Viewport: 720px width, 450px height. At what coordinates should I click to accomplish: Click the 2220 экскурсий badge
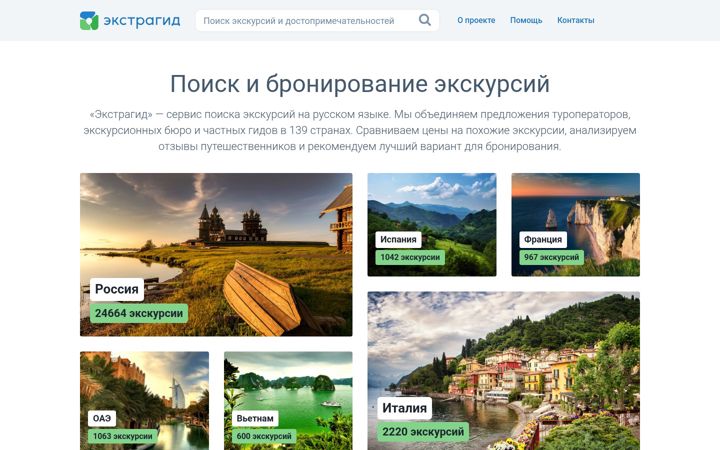click(x=423, y=432)
